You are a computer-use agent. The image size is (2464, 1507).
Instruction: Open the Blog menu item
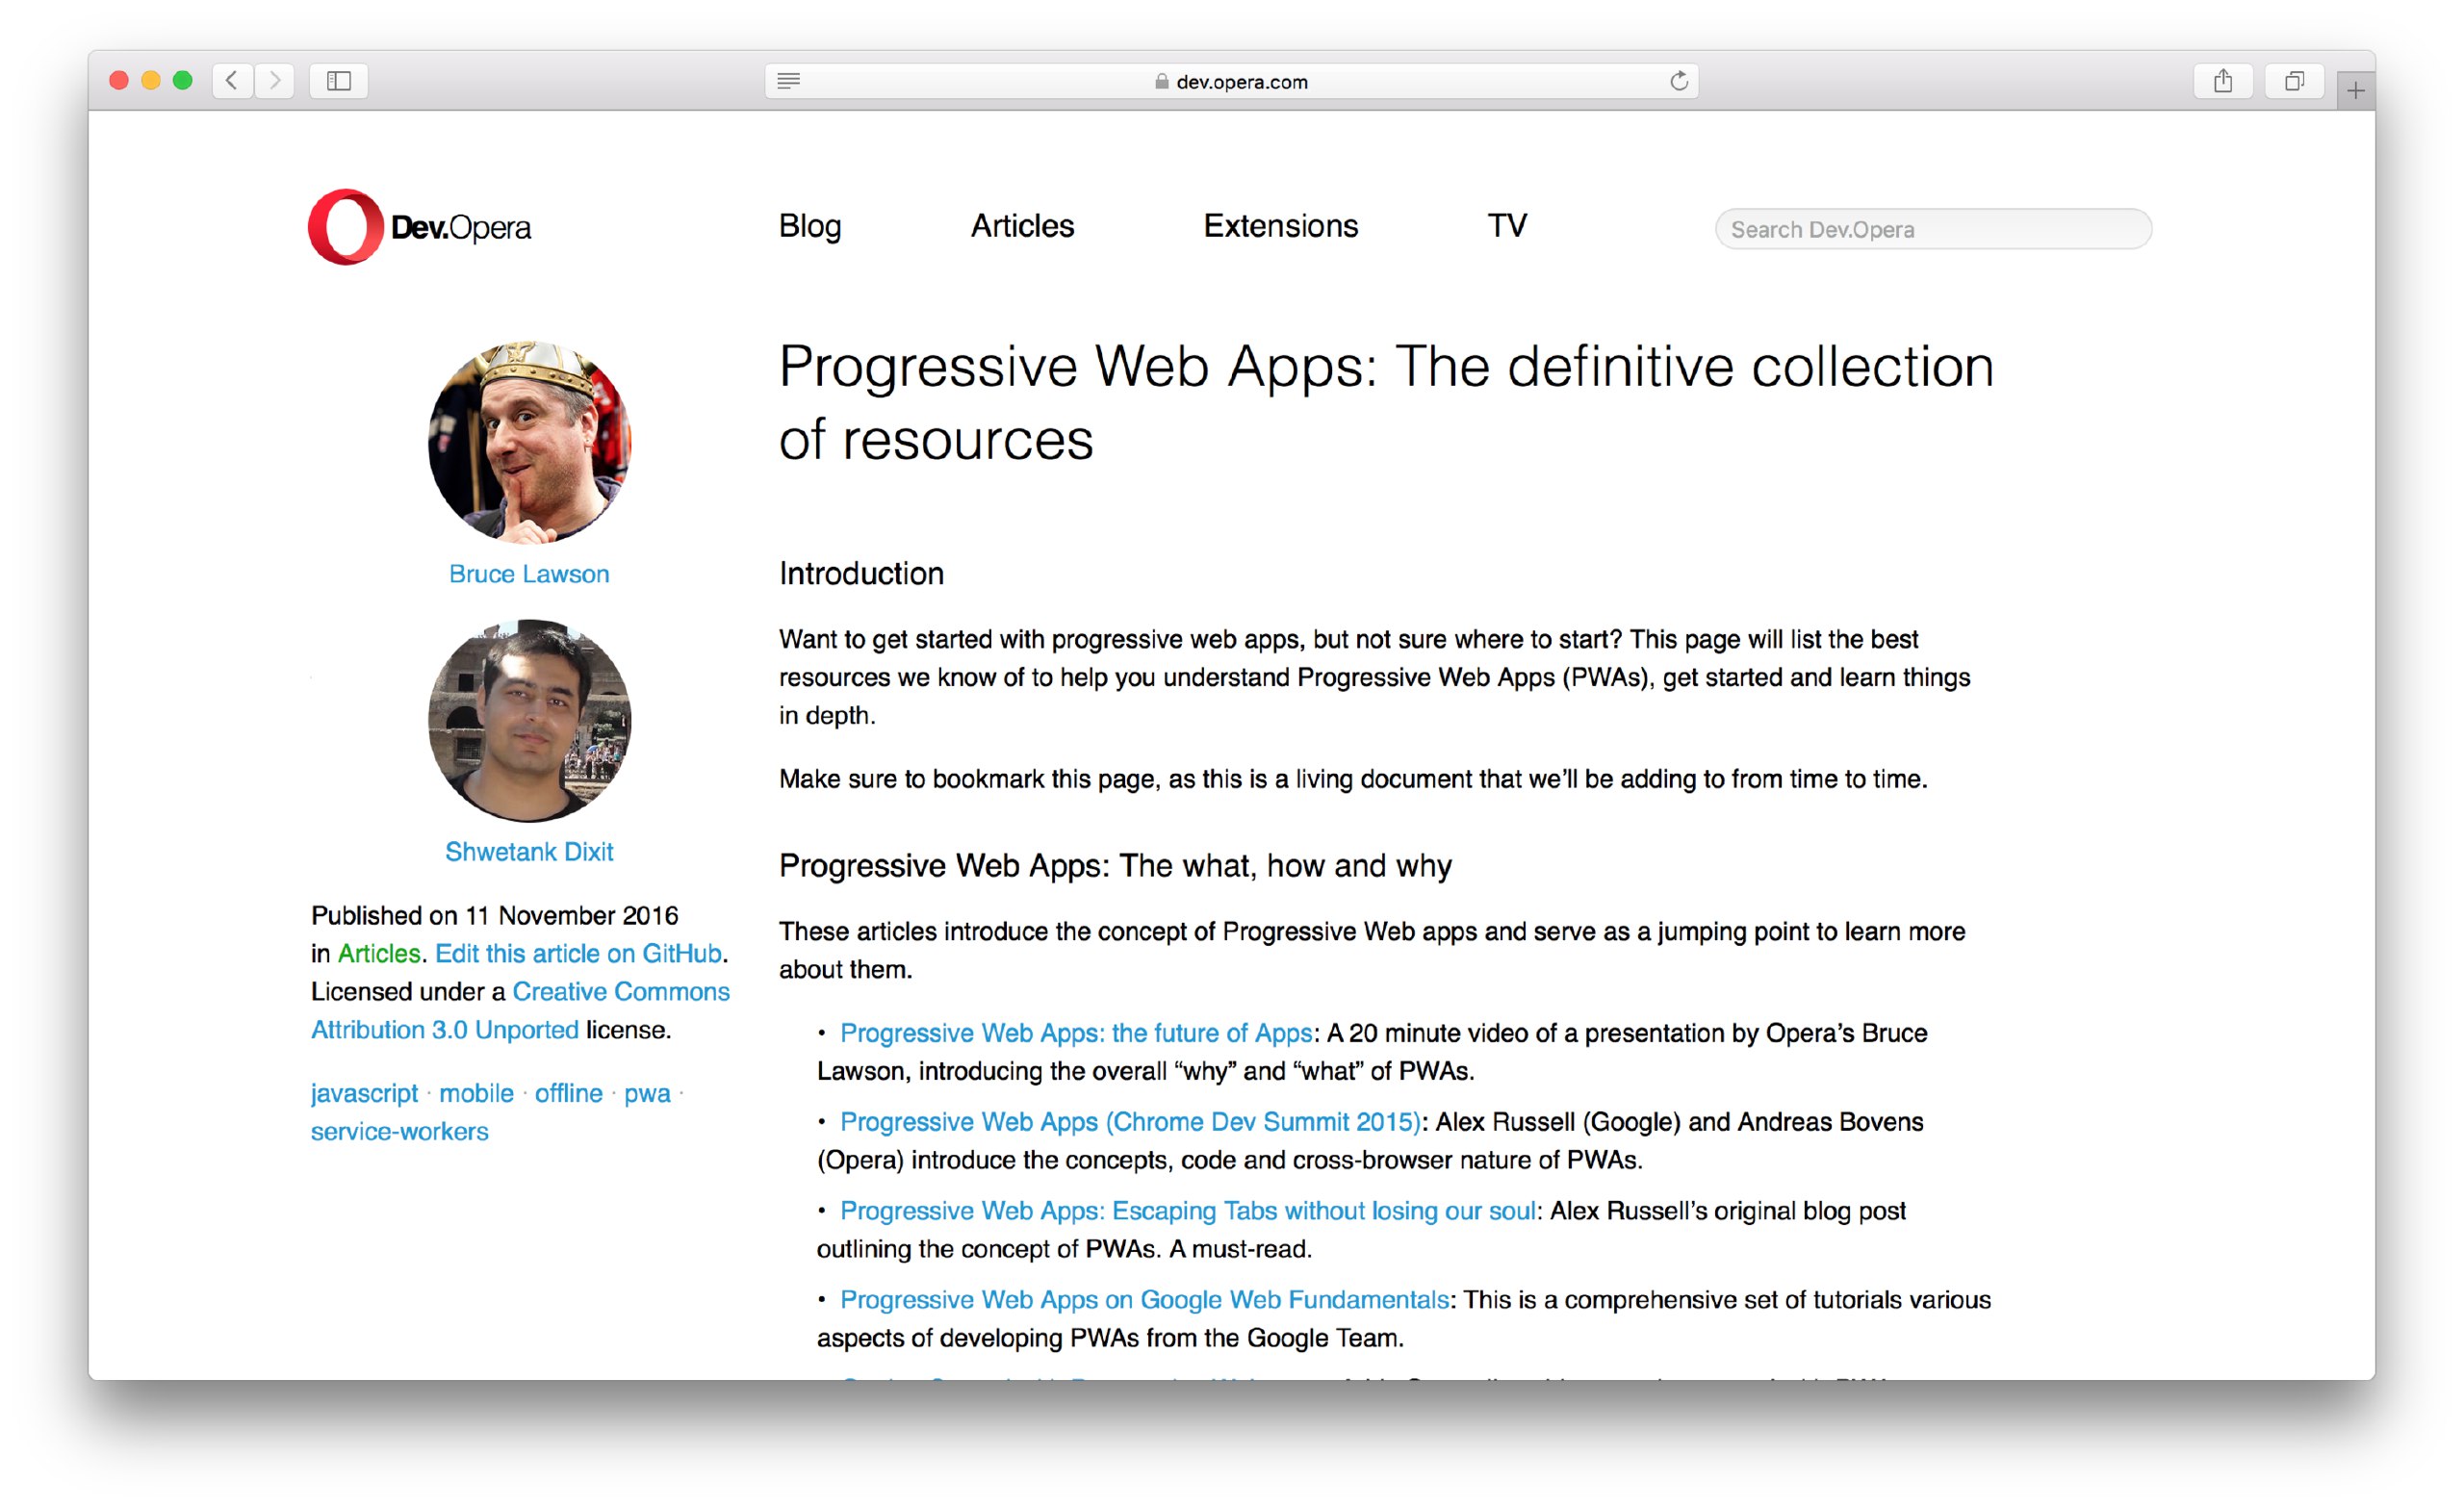click(810, 226)
